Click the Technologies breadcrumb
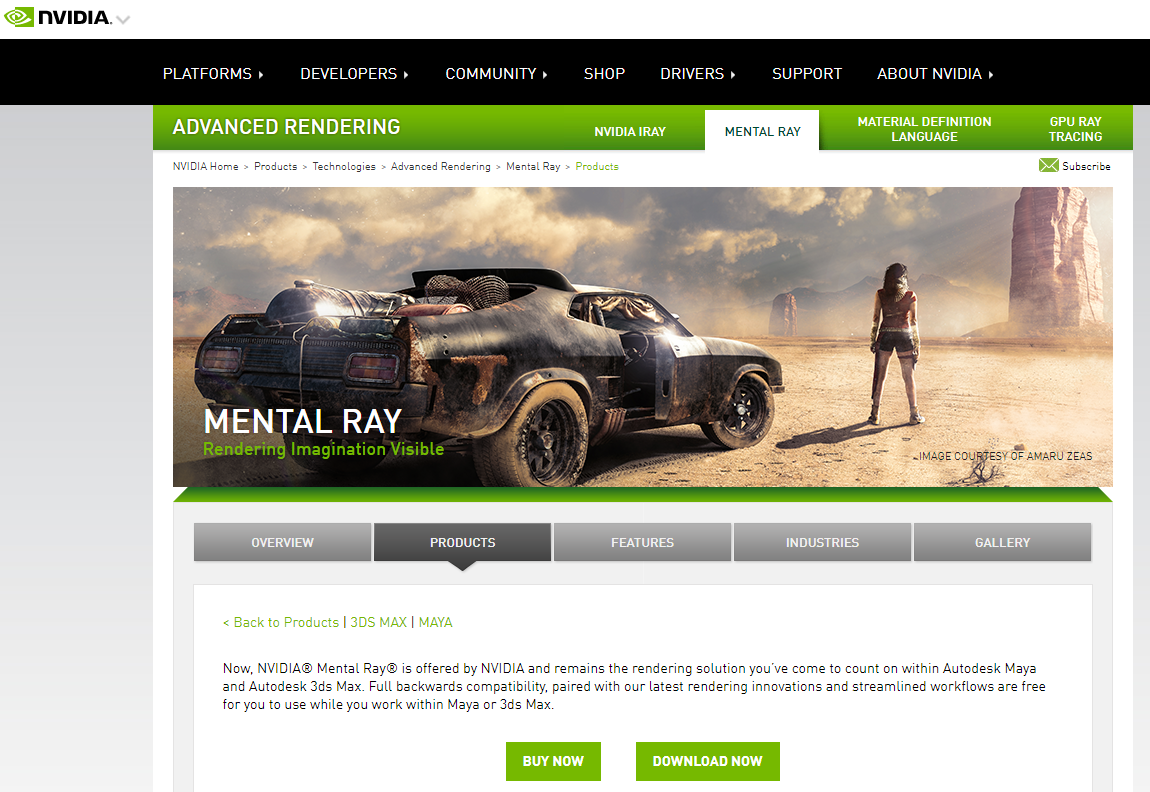Screen dimensions: 1150x792 pos(344,166)
